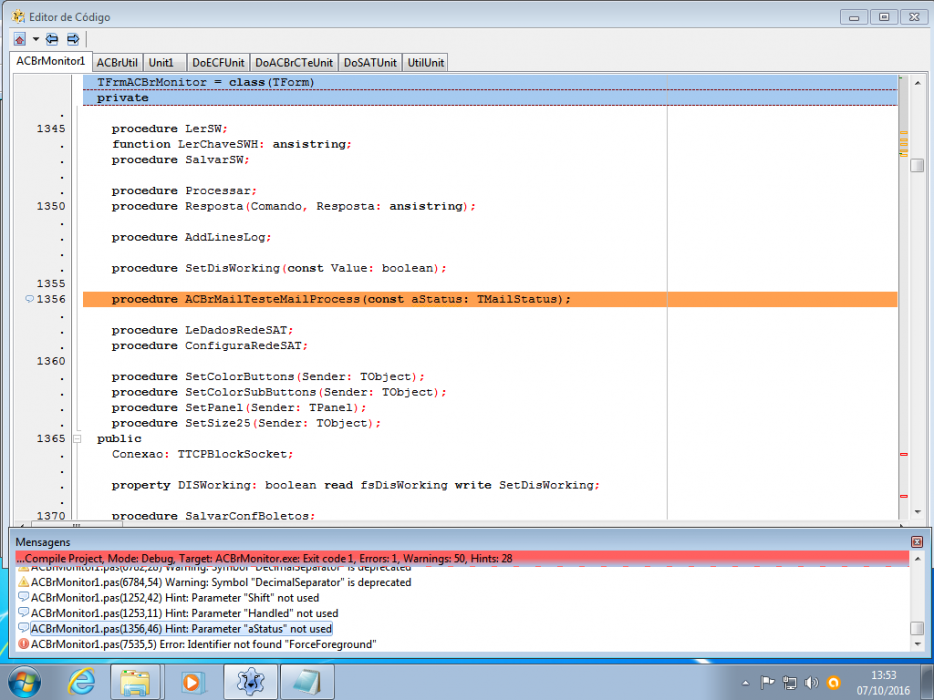
Task: Switch to the ACBrUtil tab
Action: coord(117,63)
